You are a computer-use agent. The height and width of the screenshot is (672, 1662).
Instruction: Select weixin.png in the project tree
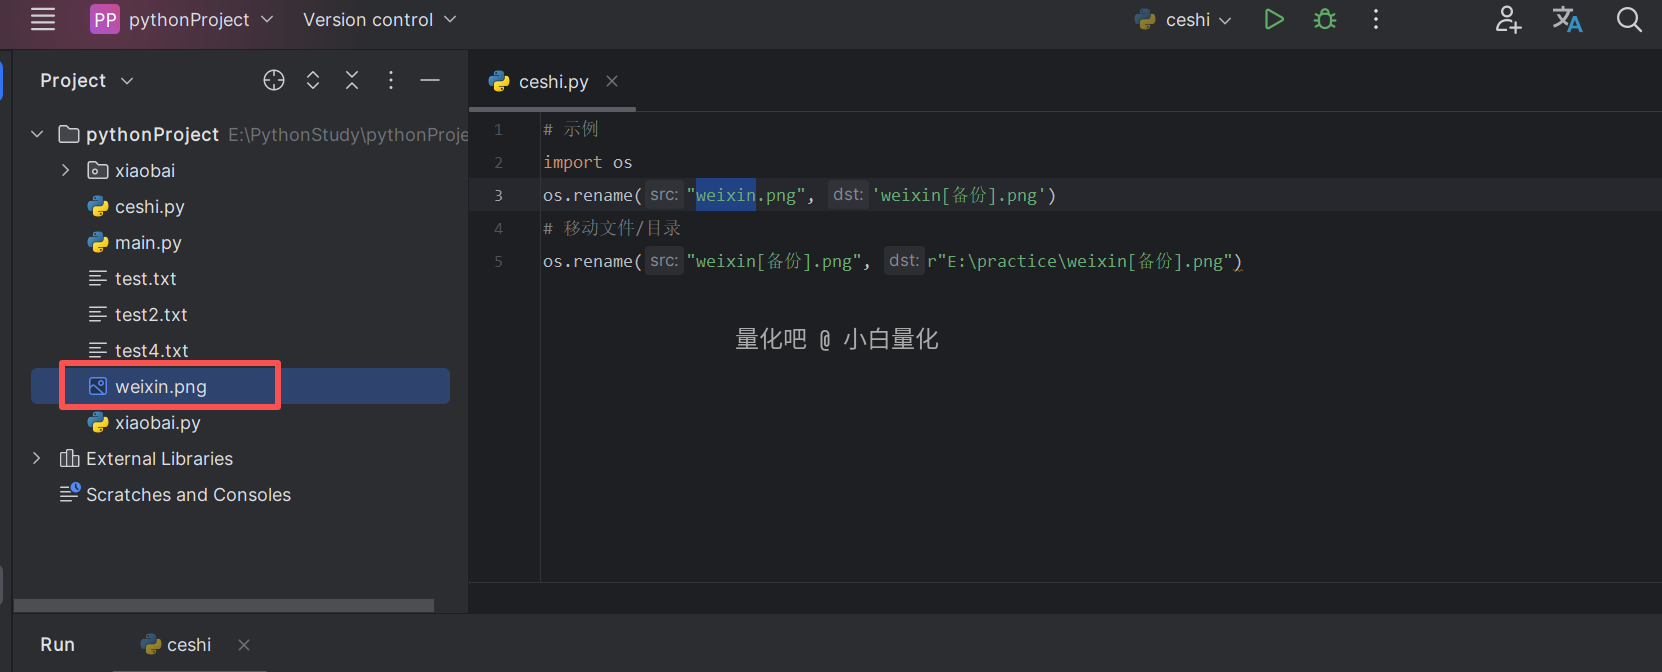[161, 386]
